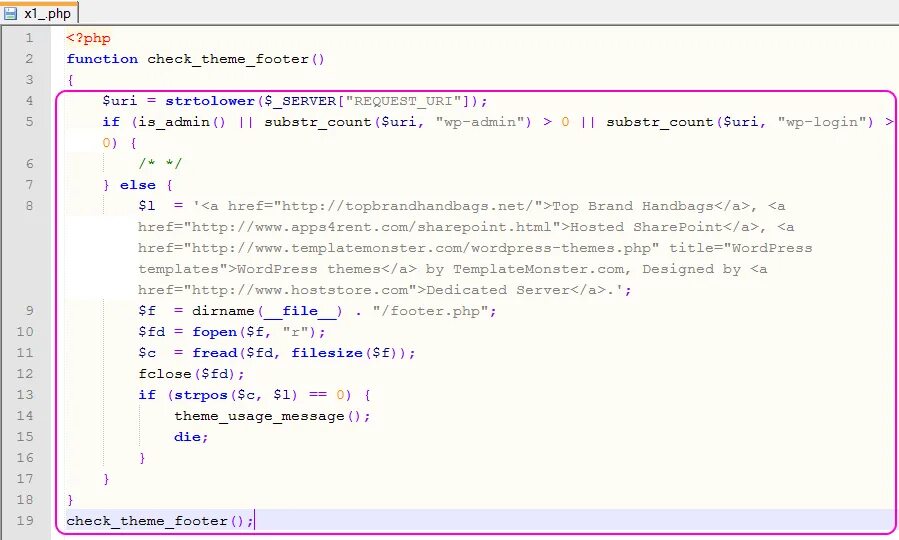Click line number 5 in the margin
Viewport: 899px width, 540px height.
[29, 122]
